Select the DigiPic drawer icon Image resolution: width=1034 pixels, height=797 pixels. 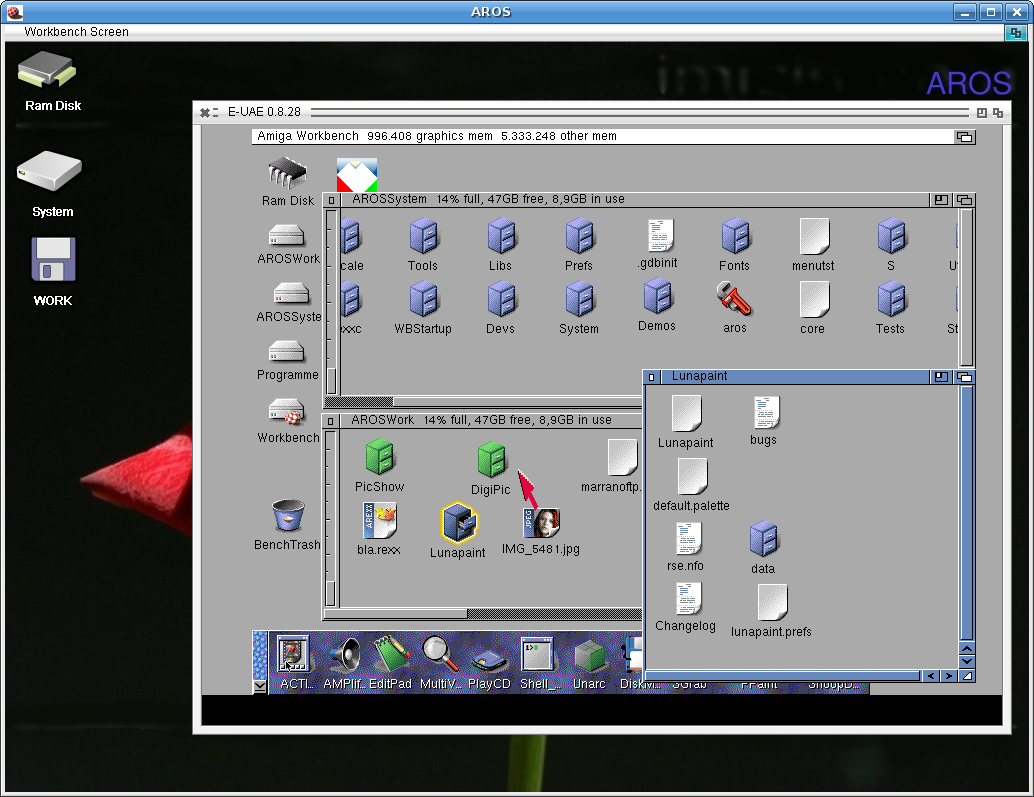(x=491, y=459)
